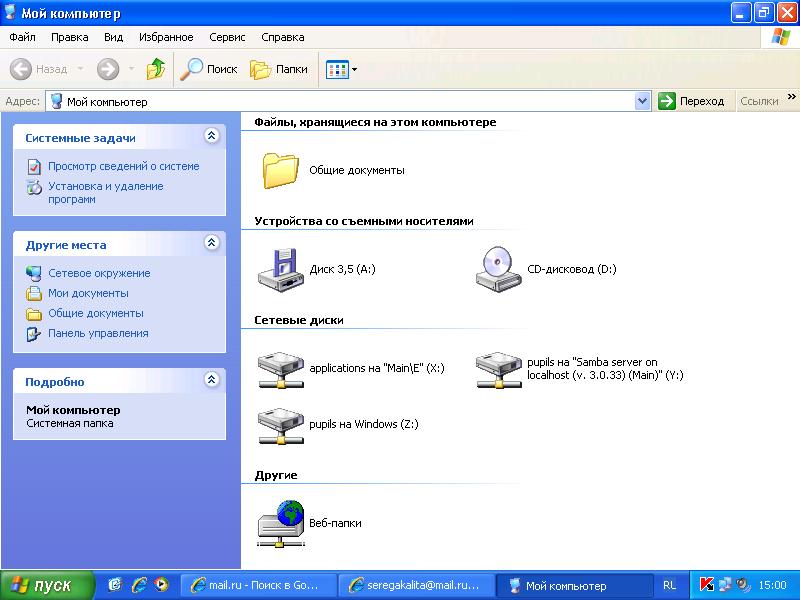Select pupils на Windows (Z:) network drive
This screenshot has width=800, height=600.
click(279, 423)
